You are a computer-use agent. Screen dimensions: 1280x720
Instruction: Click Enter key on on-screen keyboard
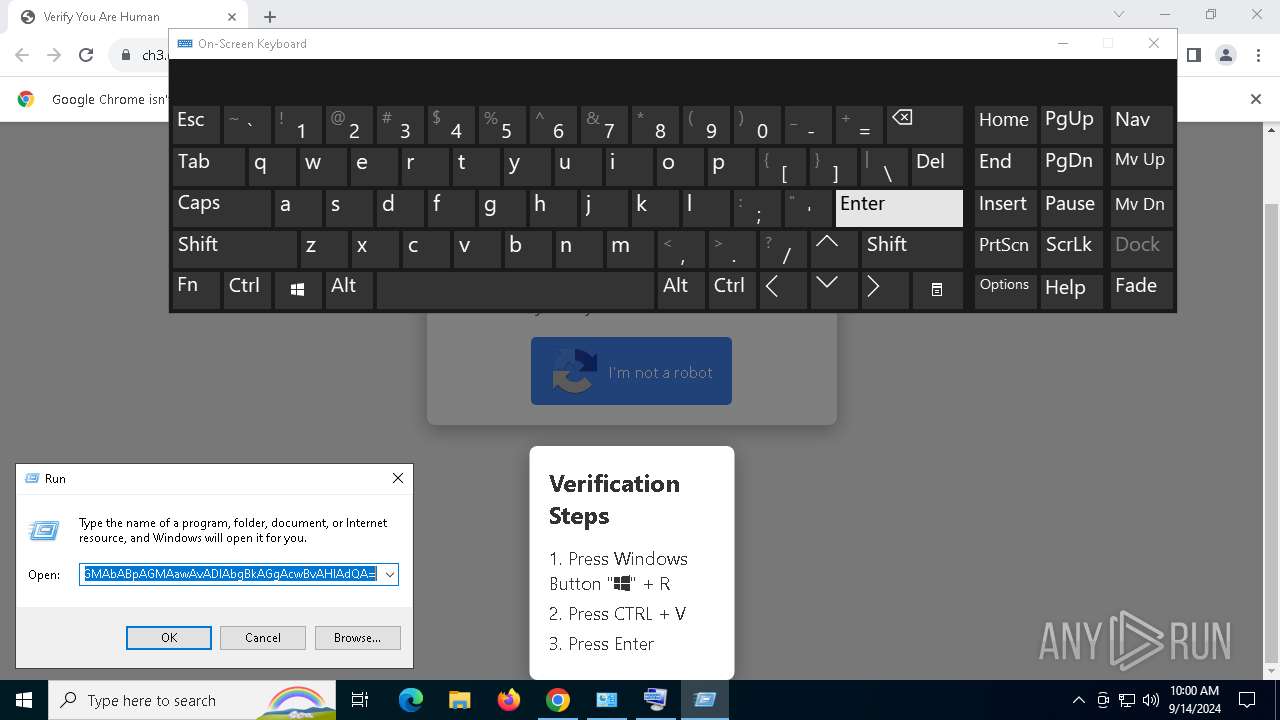(x=899, y=207)
